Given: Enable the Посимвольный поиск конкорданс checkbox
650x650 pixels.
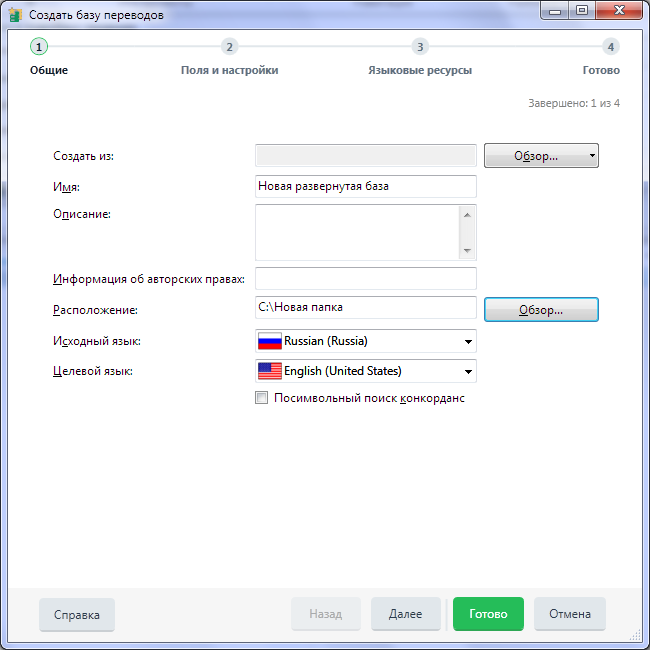Looking at the screenshot, I should coord(262,398).
